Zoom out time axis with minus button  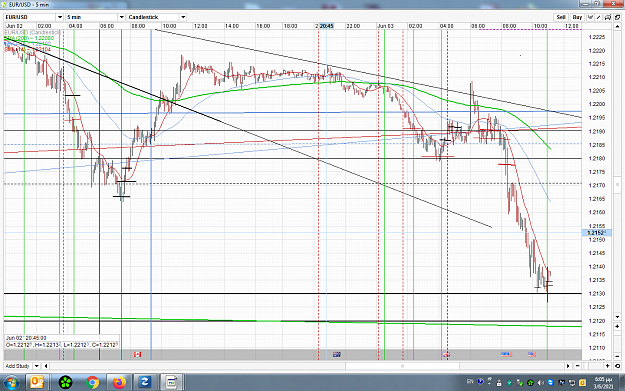578,366
